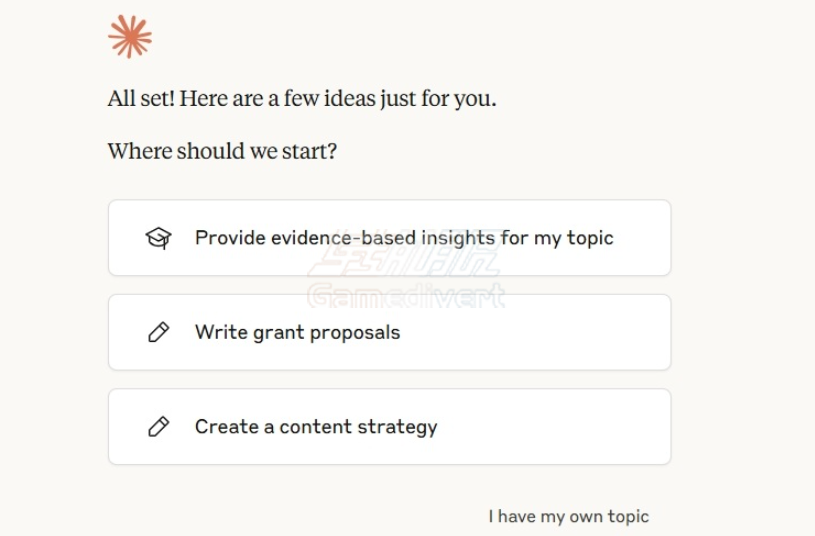Viewport: 815px width, 536px height.
Task: Click the pencil icon beside Write grant proposals
Action: (x=158, y=333)
